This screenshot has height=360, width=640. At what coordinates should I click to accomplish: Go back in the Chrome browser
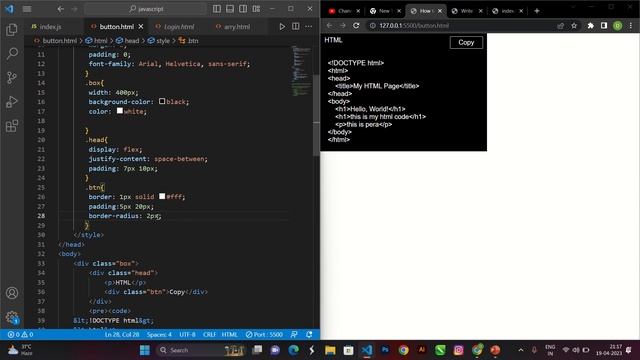(x=329, y=25)
